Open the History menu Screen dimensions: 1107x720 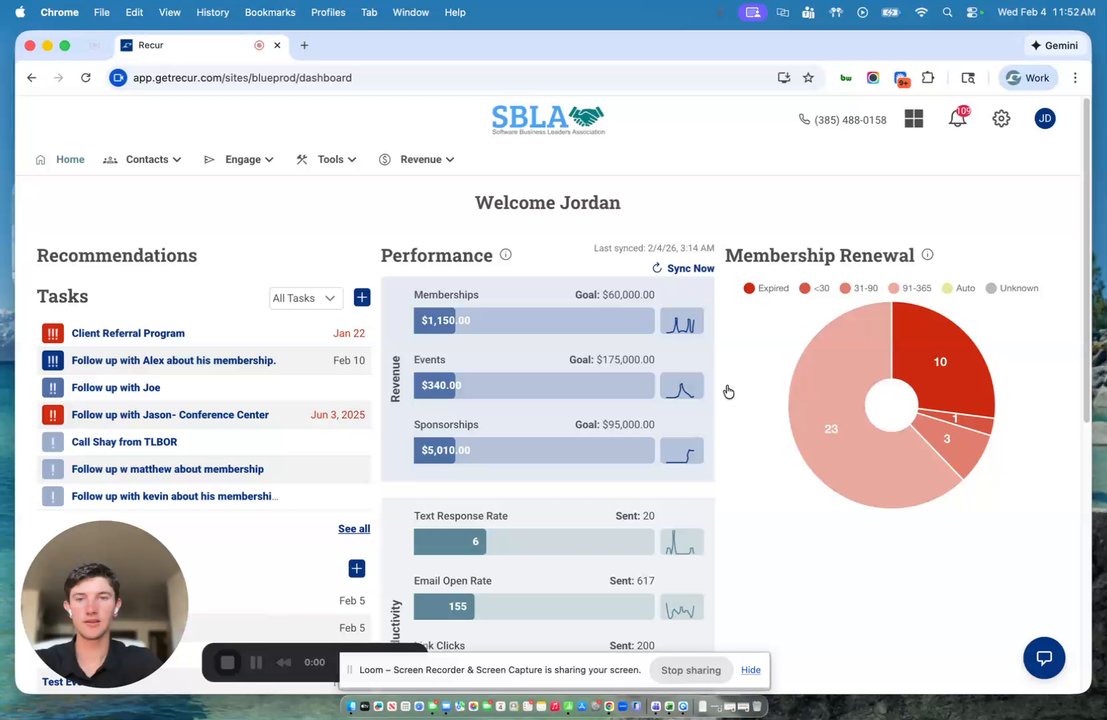pos(213,12)
